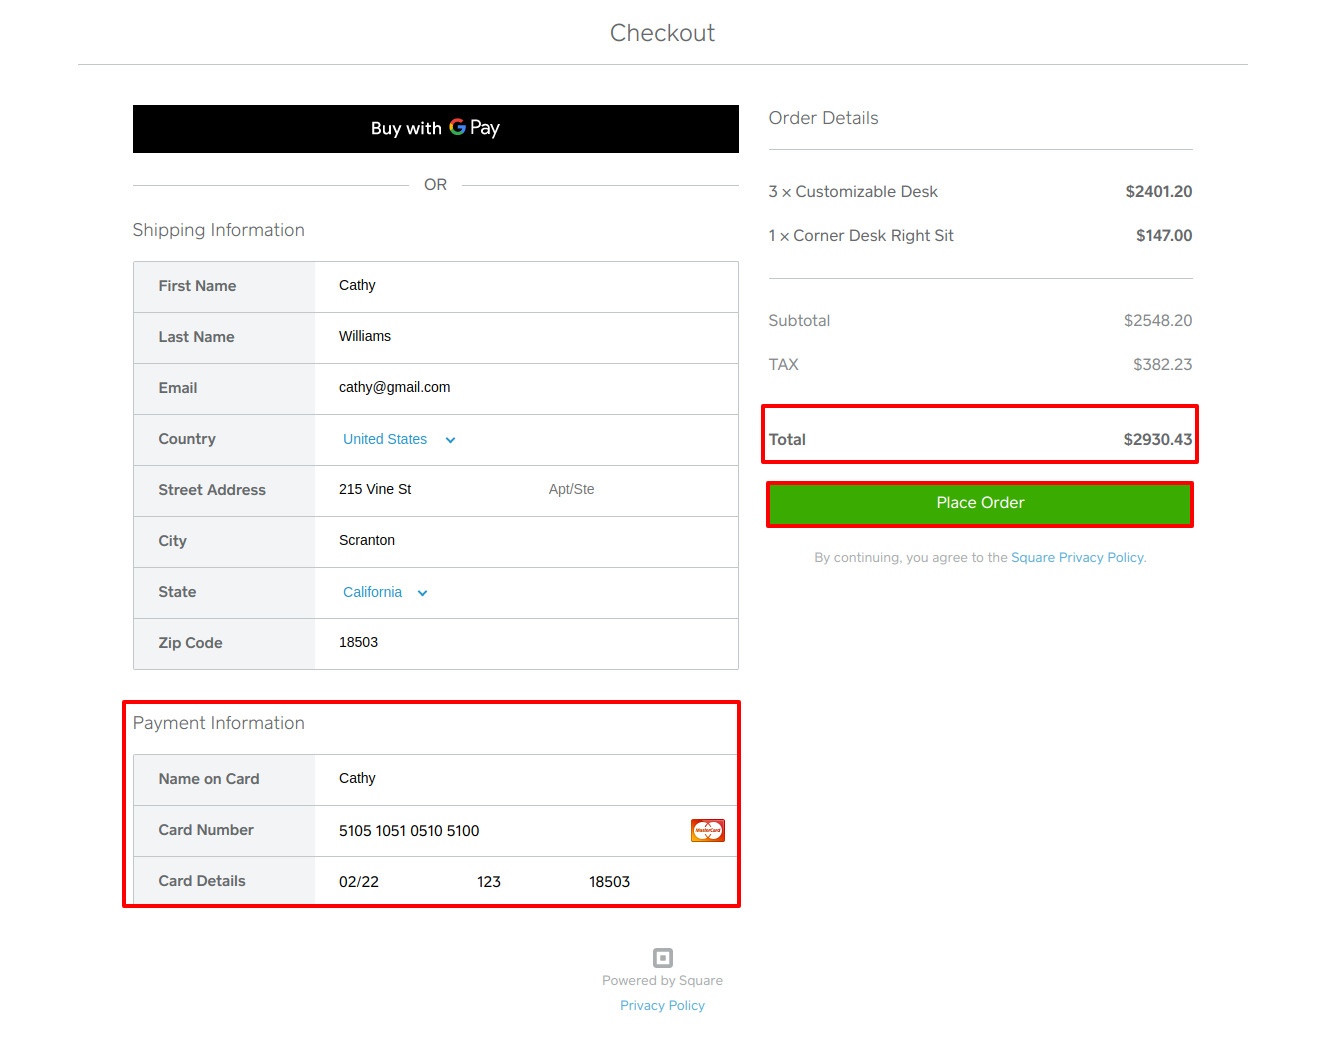Click the Buy with Google Pay button
Image resolution: width=1325 pixels, height=1048 pixels.
(x=435, y=129)
